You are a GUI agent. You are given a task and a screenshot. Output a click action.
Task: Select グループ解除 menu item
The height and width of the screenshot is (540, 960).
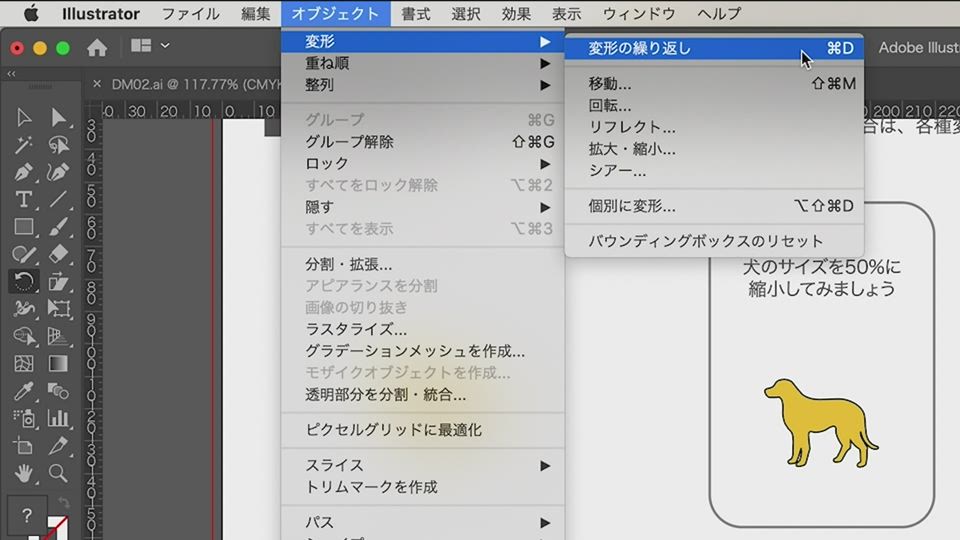[350, 142]
